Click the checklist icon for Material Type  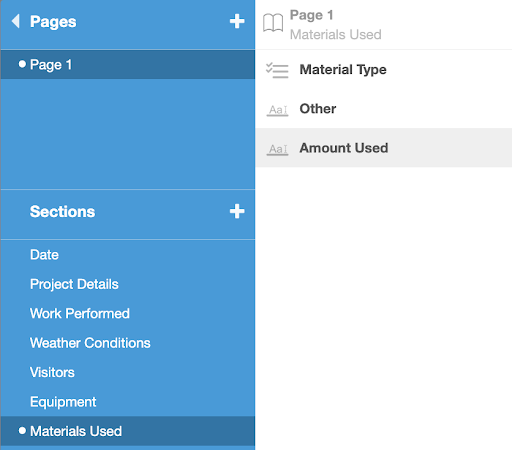pos(277,70)
